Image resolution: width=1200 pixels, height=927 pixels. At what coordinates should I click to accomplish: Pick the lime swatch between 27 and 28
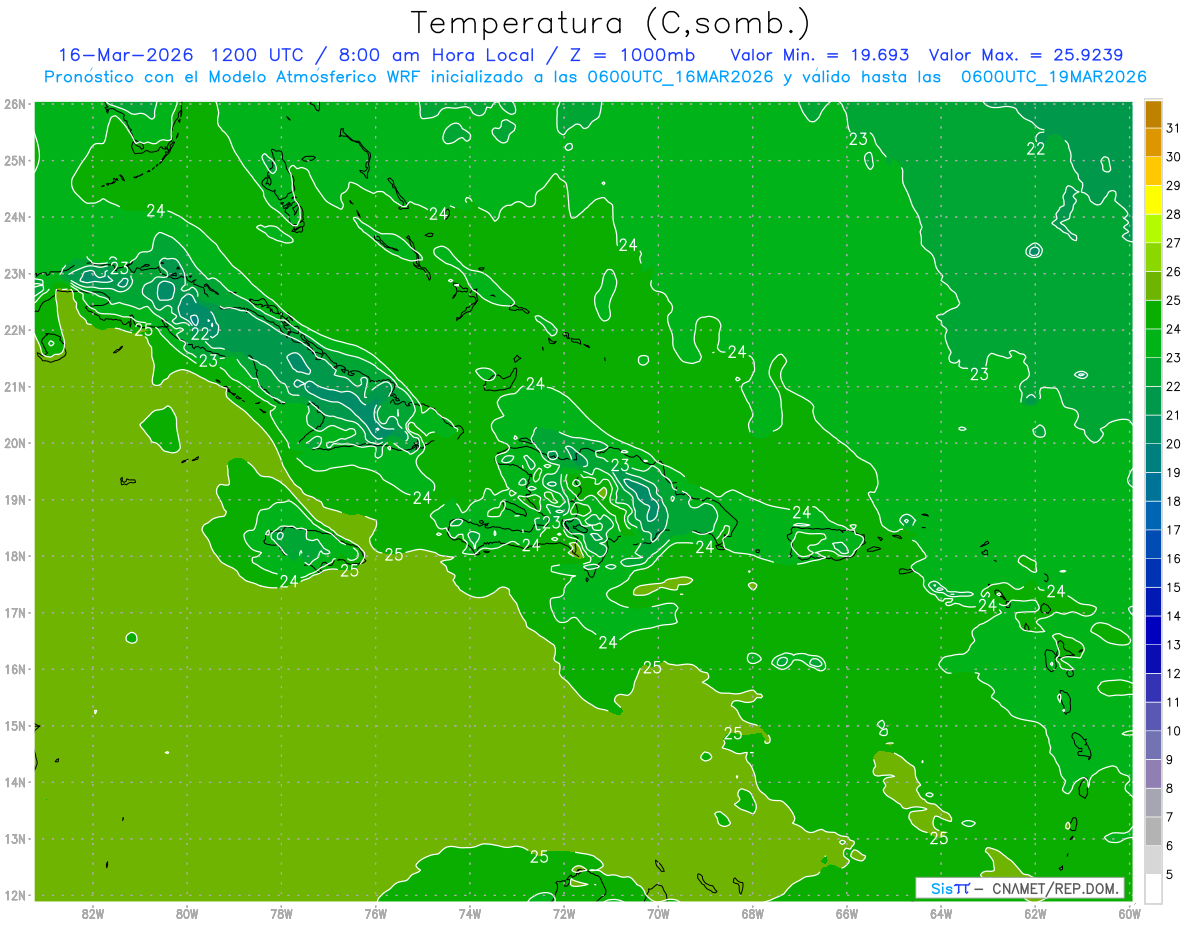pos(1153,229)
